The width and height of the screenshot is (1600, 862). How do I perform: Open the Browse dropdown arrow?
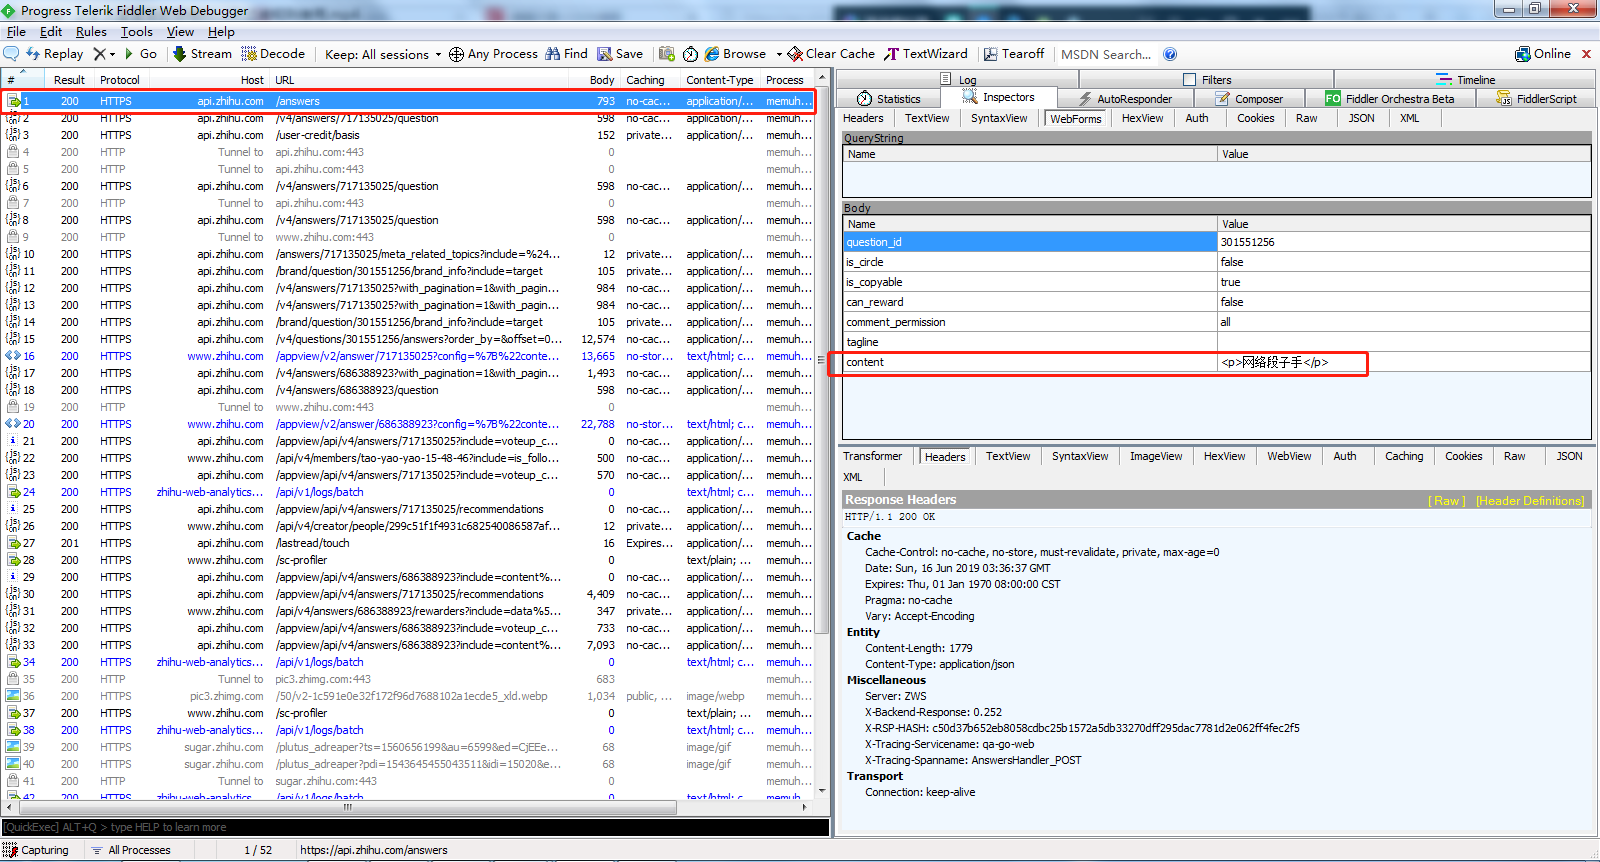(x=779, y=54)
